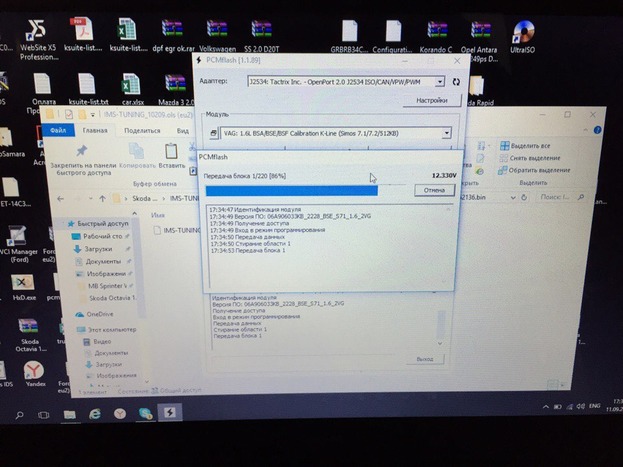Open the HxD.exe desktop icon

coord(23,283)
